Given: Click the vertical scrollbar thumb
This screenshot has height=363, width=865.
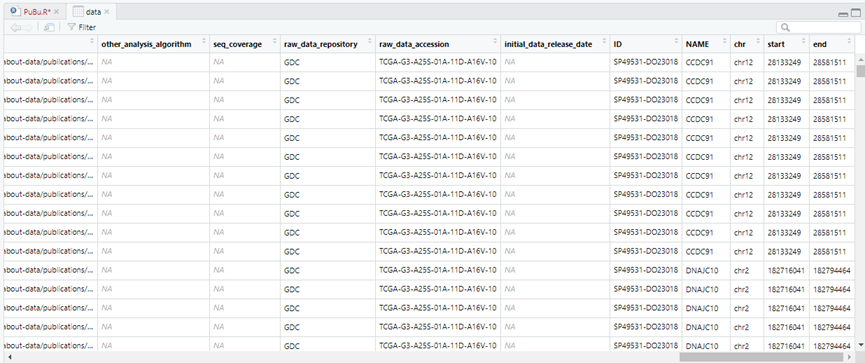Looking at the screenshot, I should point(861,71).
